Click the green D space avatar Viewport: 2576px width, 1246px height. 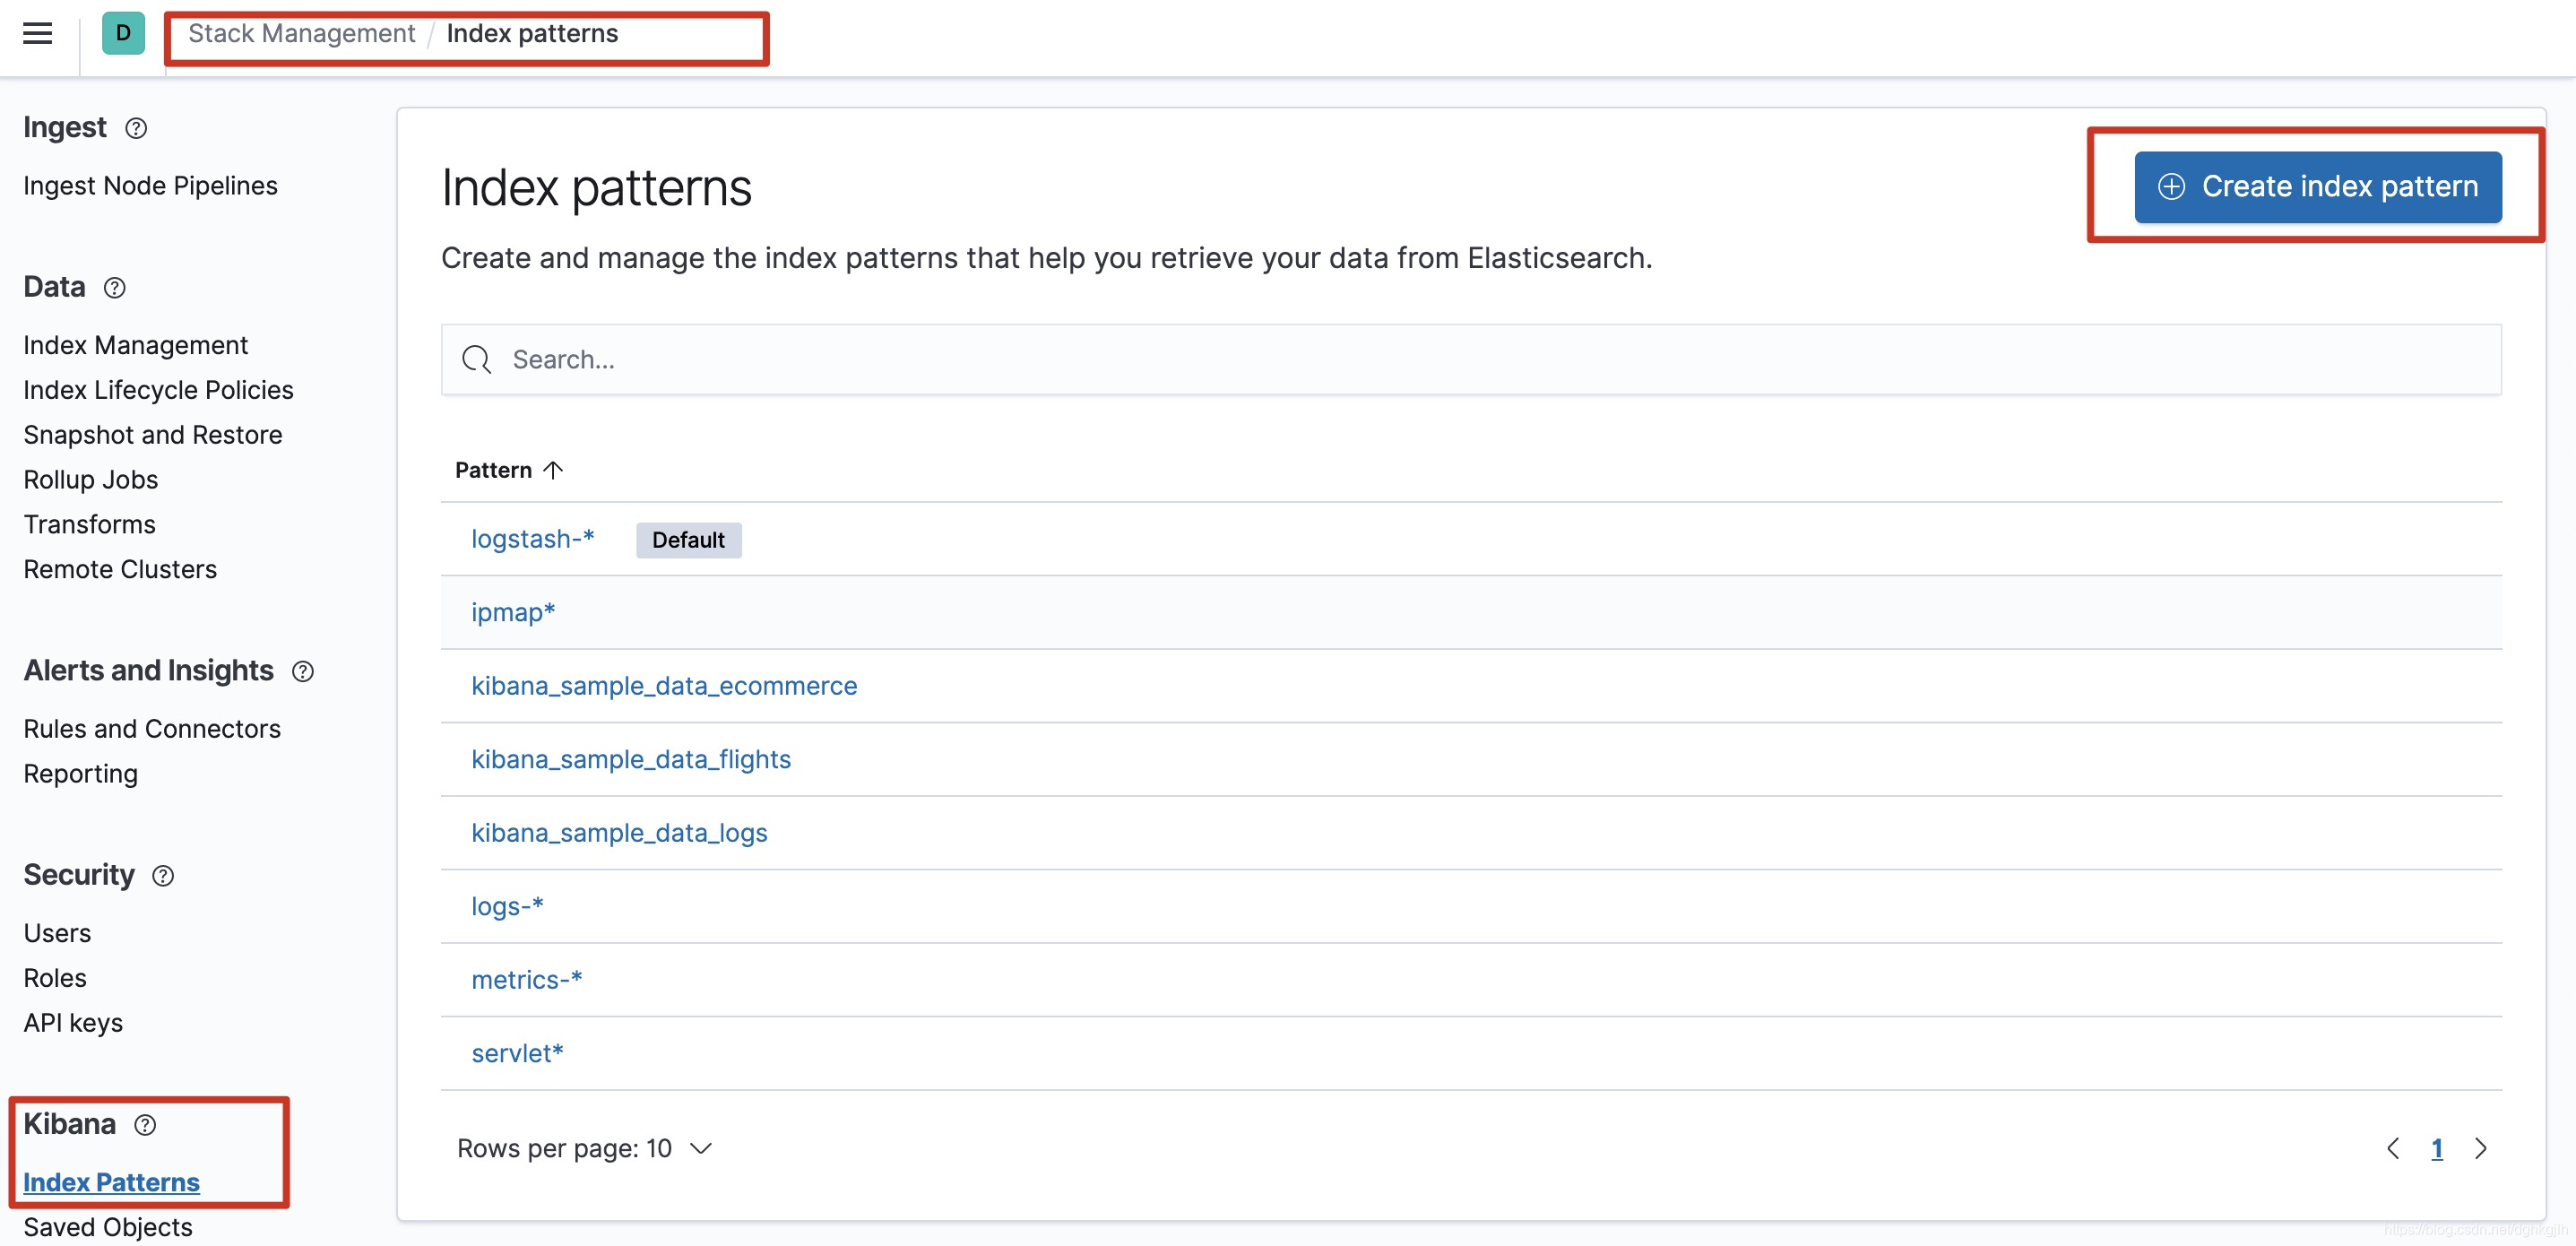point(123,33)
